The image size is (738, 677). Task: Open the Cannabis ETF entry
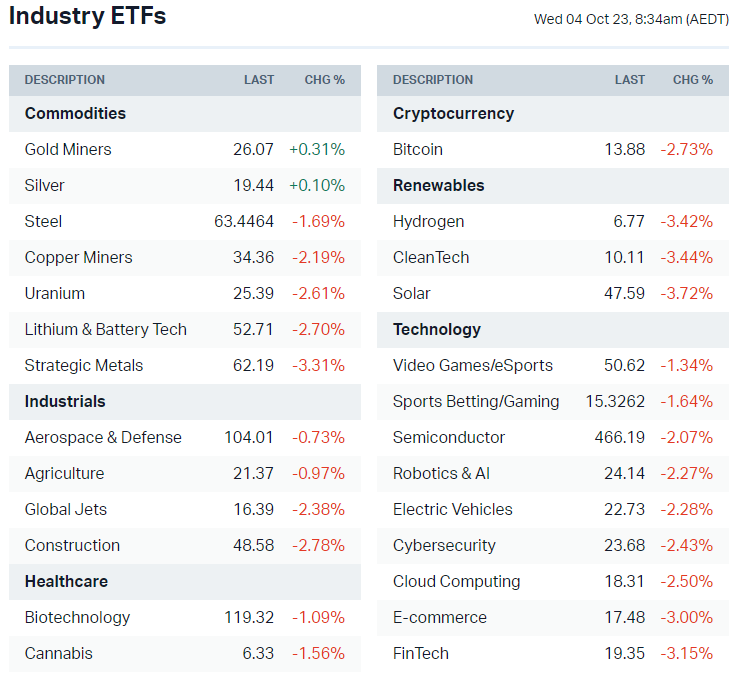(x=59, y=653)
